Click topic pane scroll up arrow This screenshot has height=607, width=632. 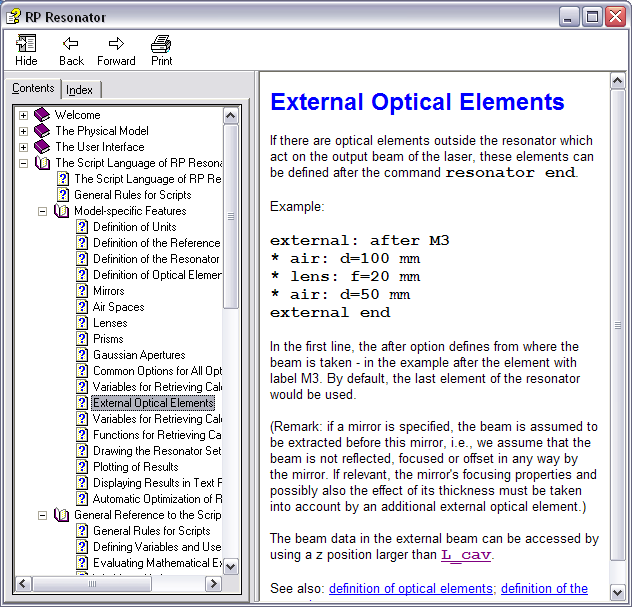coord(617,81)
